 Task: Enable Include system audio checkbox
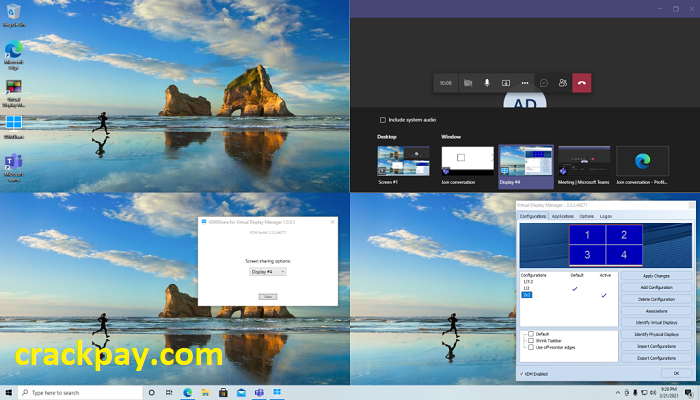[x=383, y=120]
